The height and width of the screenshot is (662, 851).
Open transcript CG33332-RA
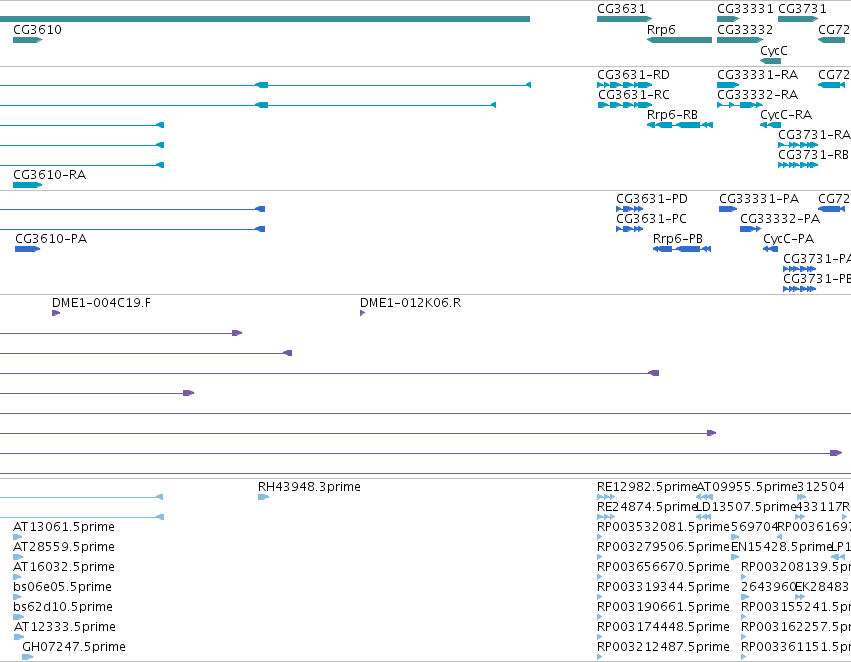[739, 105]
